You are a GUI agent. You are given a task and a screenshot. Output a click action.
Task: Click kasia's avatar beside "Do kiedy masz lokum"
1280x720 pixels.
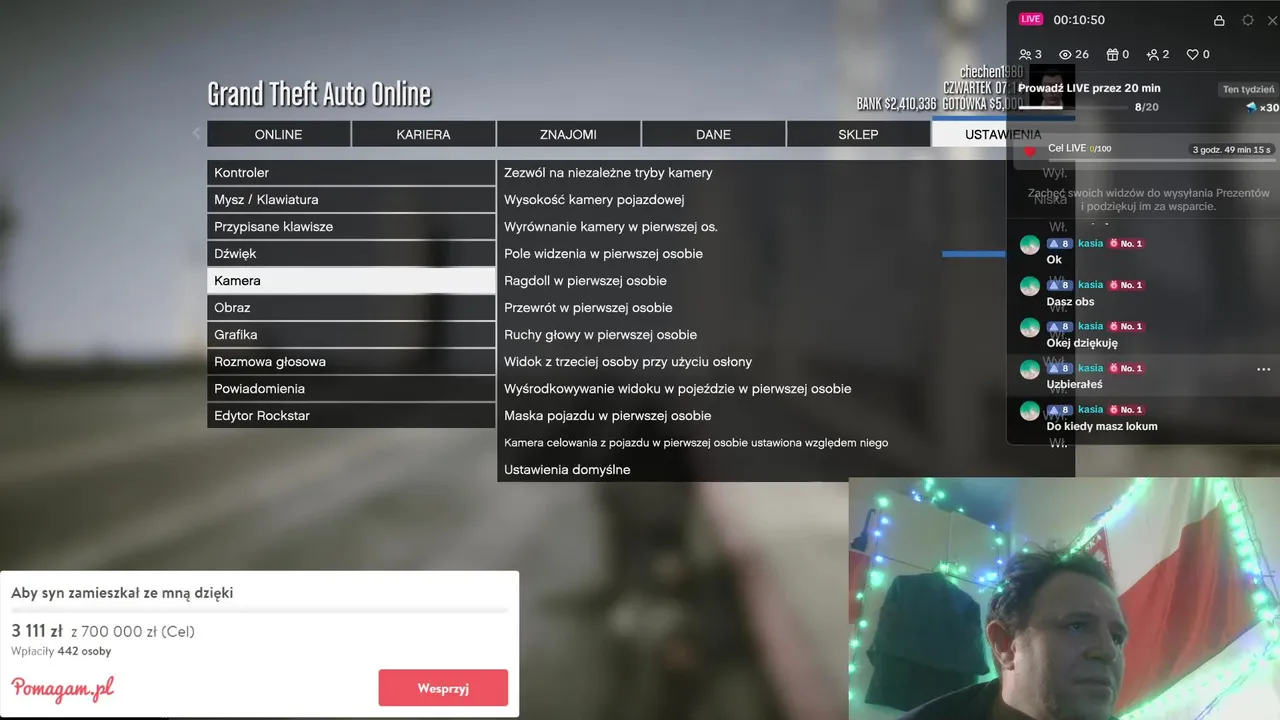[x=1030, y=410]
